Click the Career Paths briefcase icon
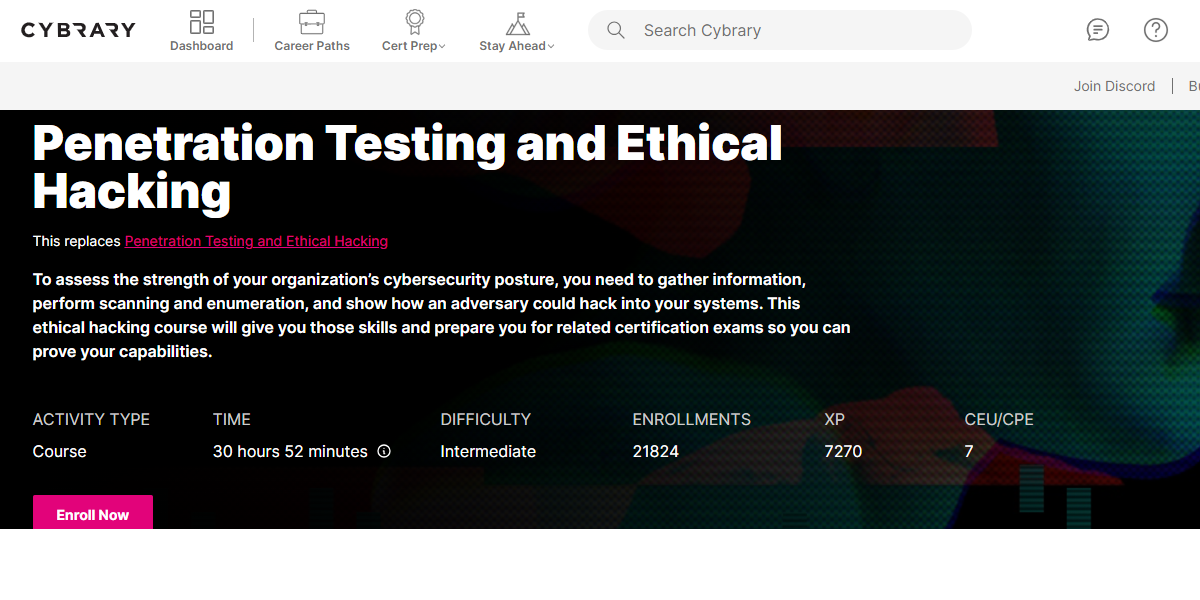The image size is (1200, 600). pyautogui.click(x=312, y=20)
